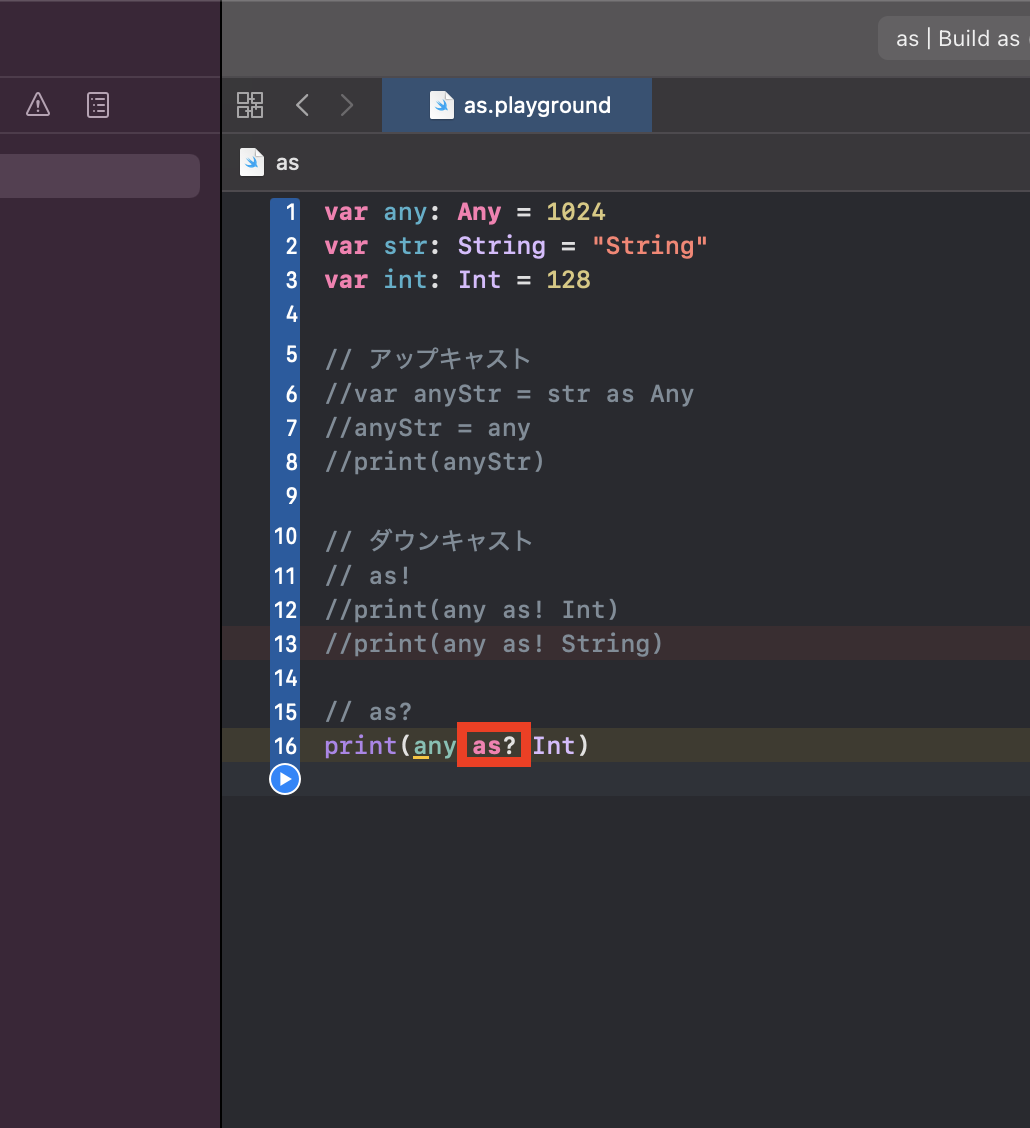The image size is (1030, 1128).
Task: Click the Swift icon on the as.playground tab
Action: coord(442,105)
